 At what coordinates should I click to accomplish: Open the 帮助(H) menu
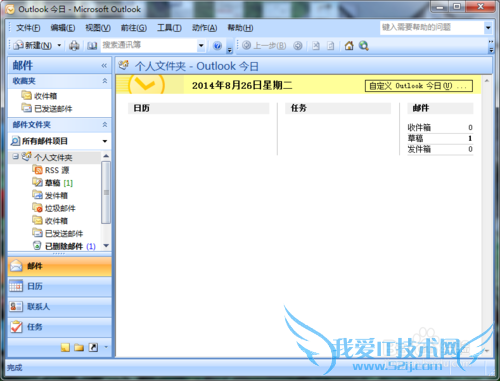coord(240,28)
